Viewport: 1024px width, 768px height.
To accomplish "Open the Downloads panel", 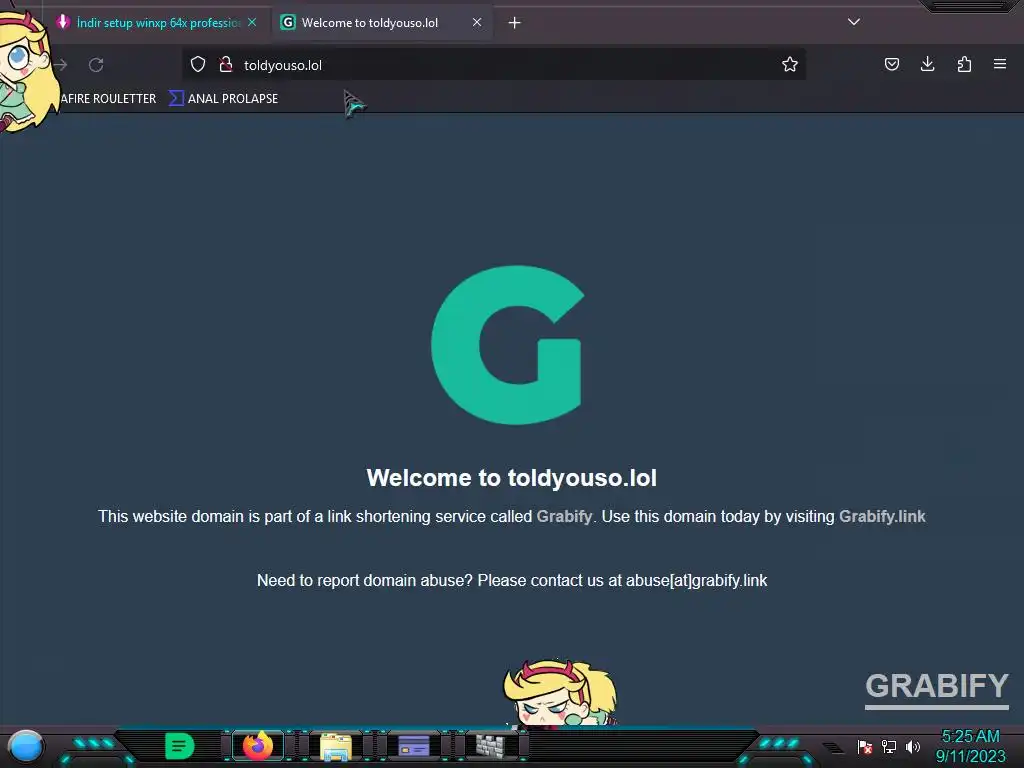I will 927,64.
